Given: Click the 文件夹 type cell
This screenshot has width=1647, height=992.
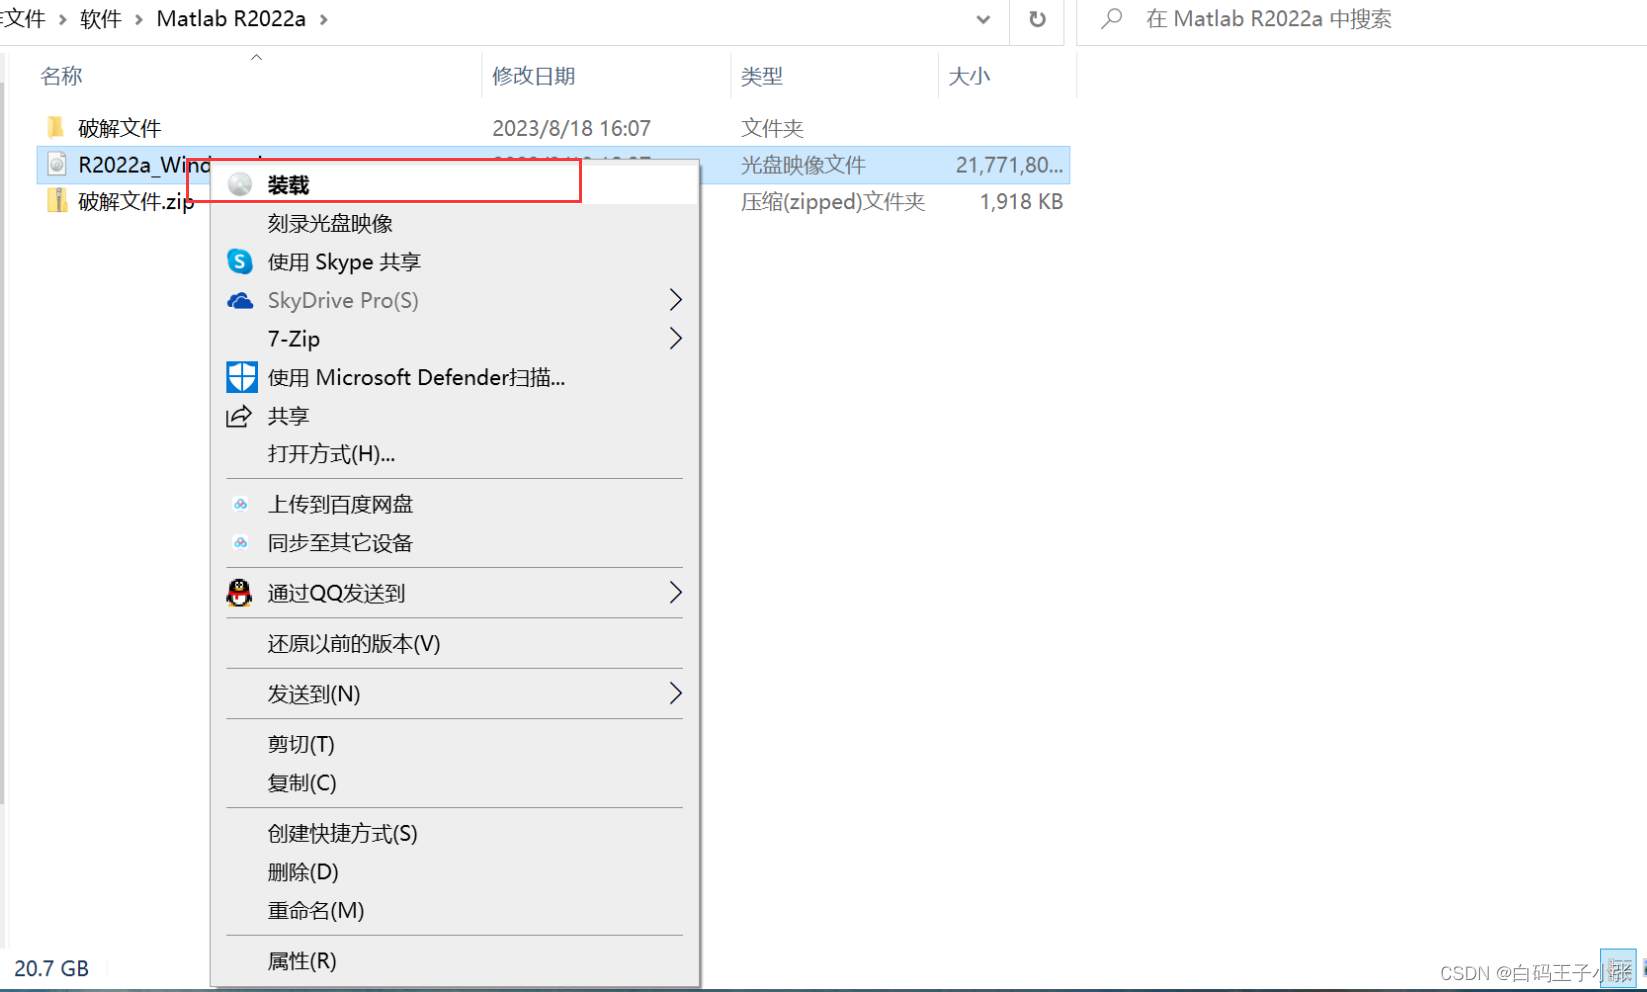Looking at the screenshot, I should click(x=772, y=128).
